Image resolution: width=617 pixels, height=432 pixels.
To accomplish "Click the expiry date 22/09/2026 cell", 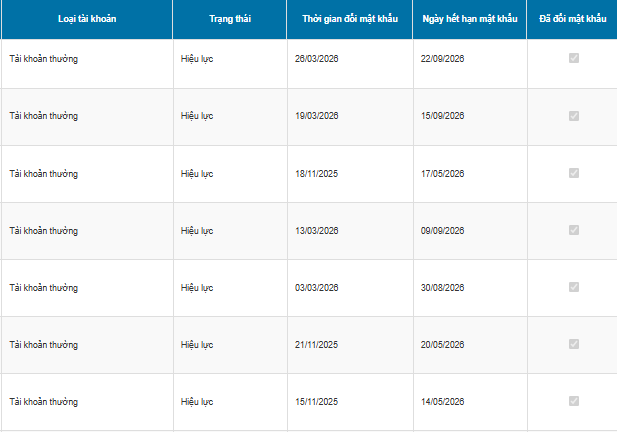I will click(443, 59).
